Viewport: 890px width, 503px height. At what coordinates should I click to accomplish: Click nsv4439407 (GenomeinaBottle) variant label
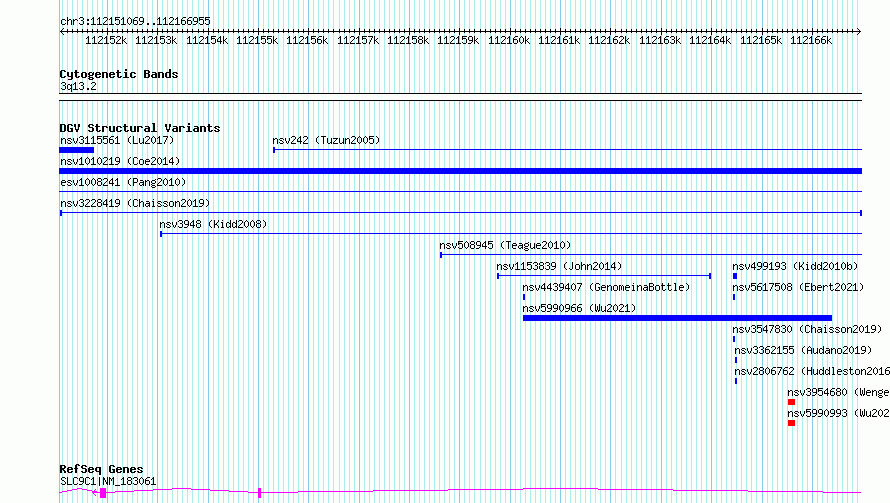(x=606, y=287)
